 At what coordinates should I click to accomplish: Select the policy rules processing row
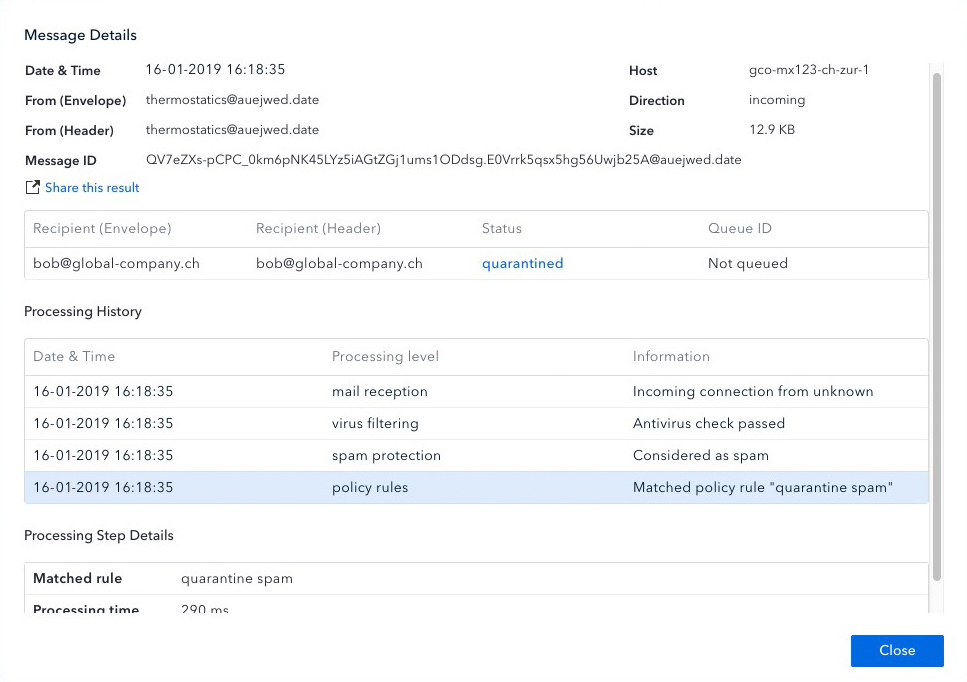tap(476, 488)
